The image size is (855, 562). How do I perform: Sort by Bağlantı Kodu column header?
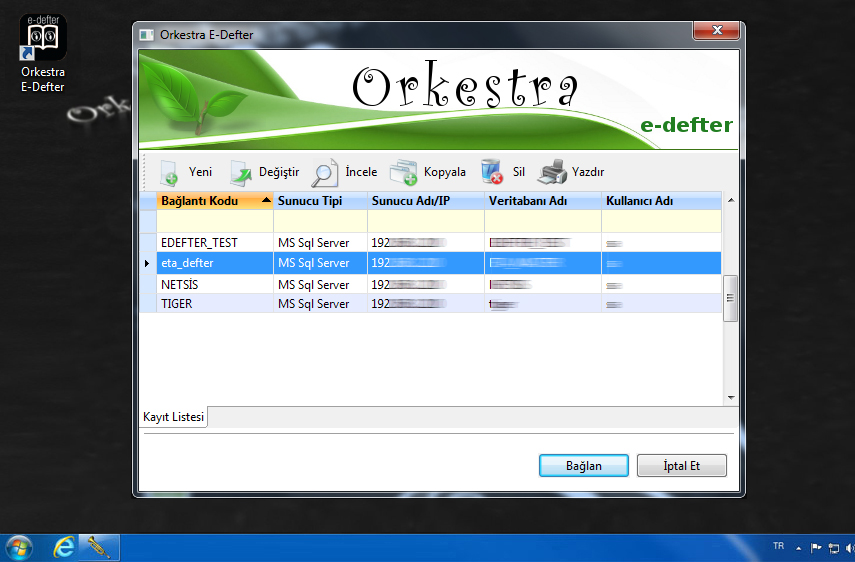tap(214, 201)
